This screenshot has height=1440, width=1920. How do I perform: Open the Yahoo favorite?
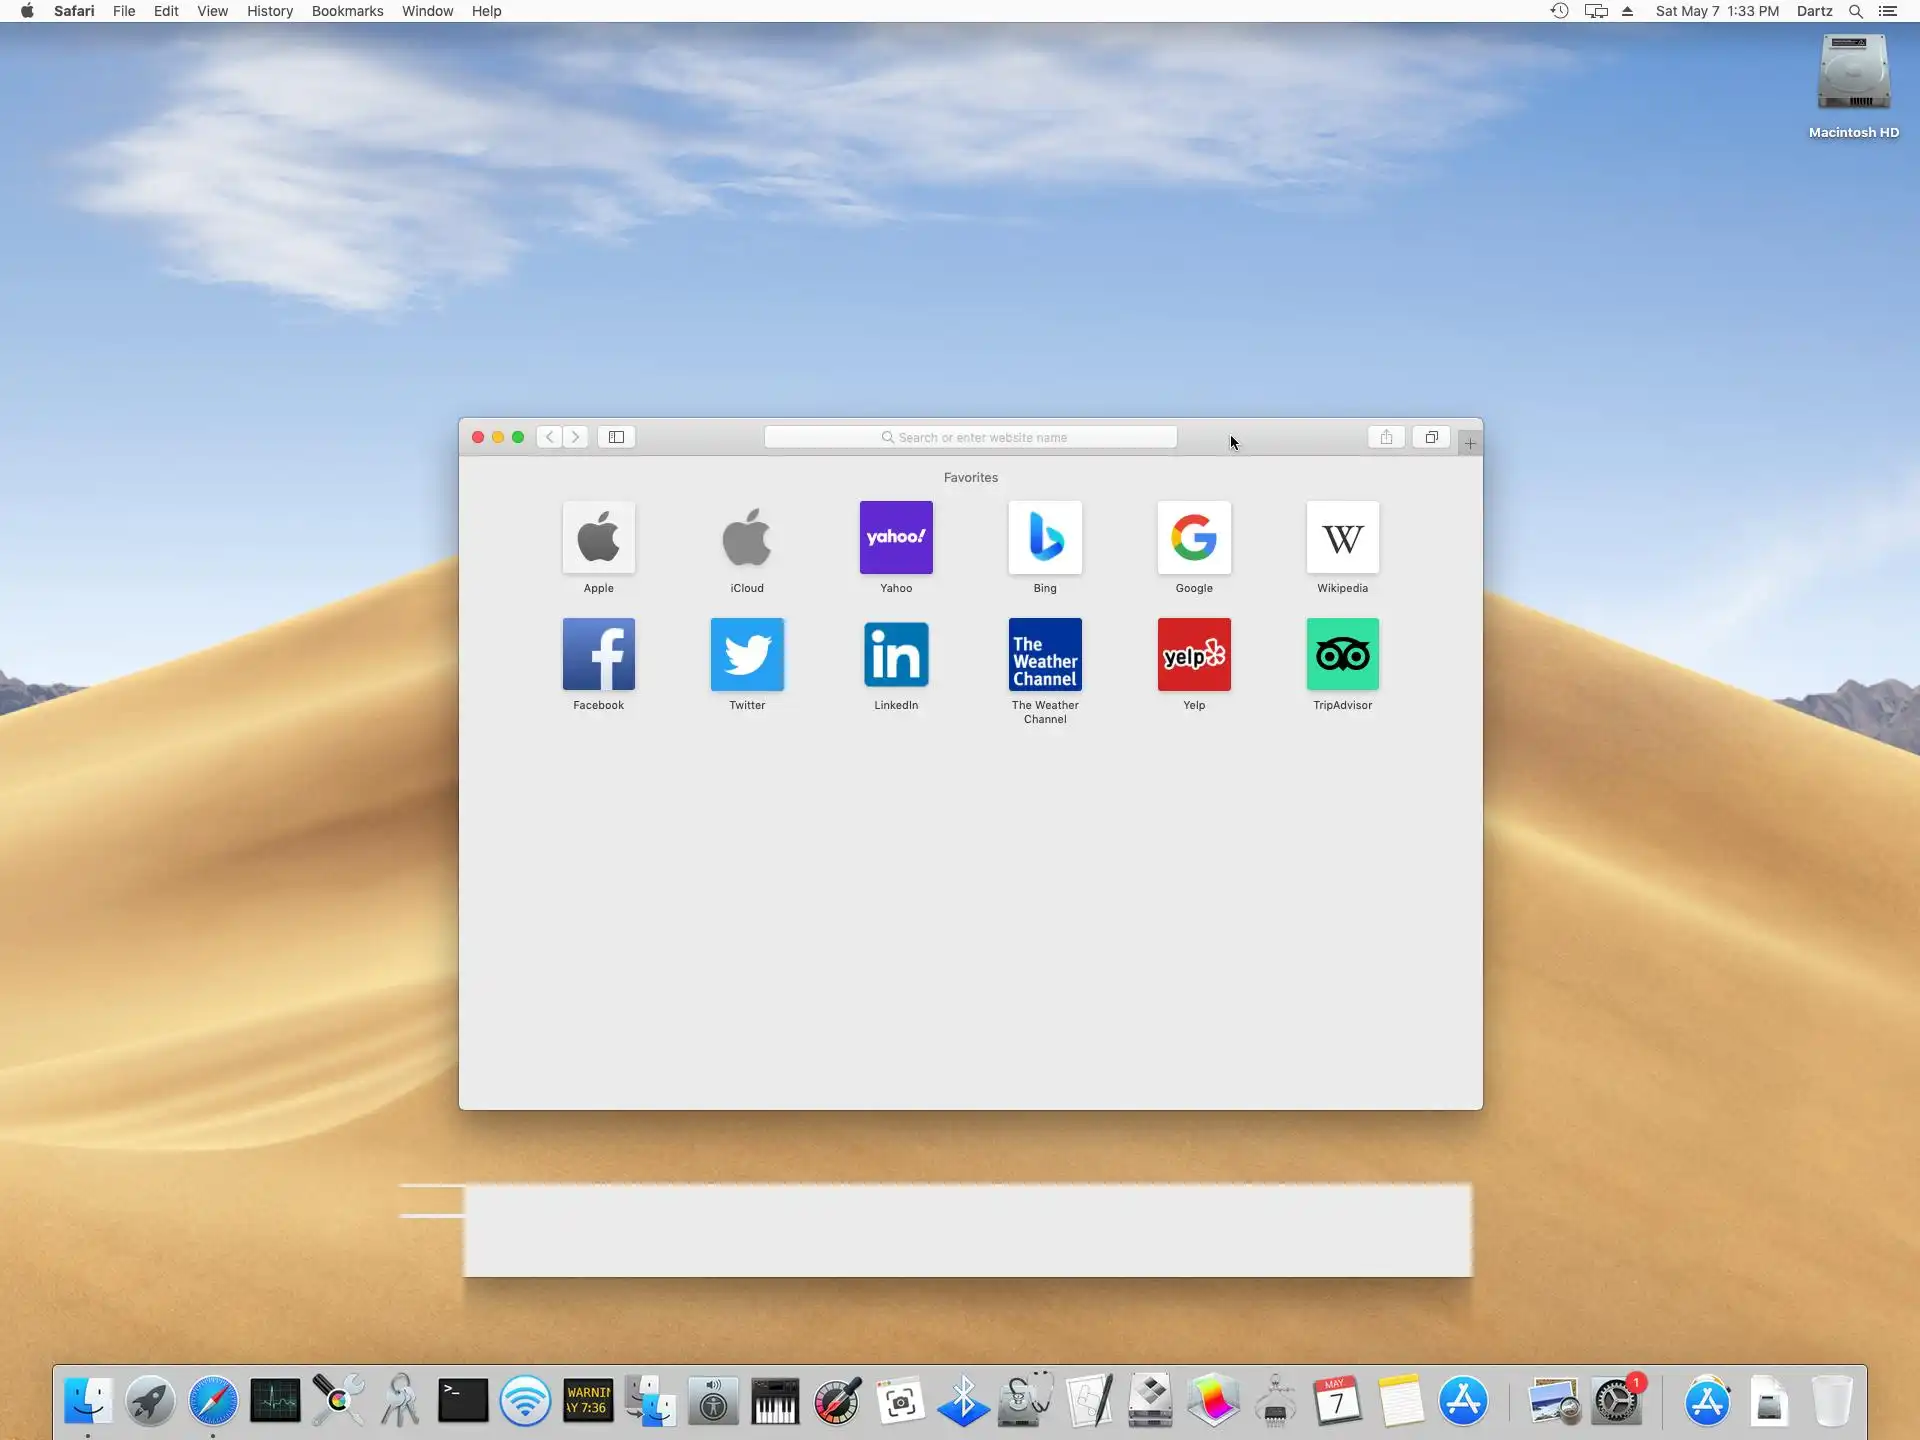click(896, 538)
